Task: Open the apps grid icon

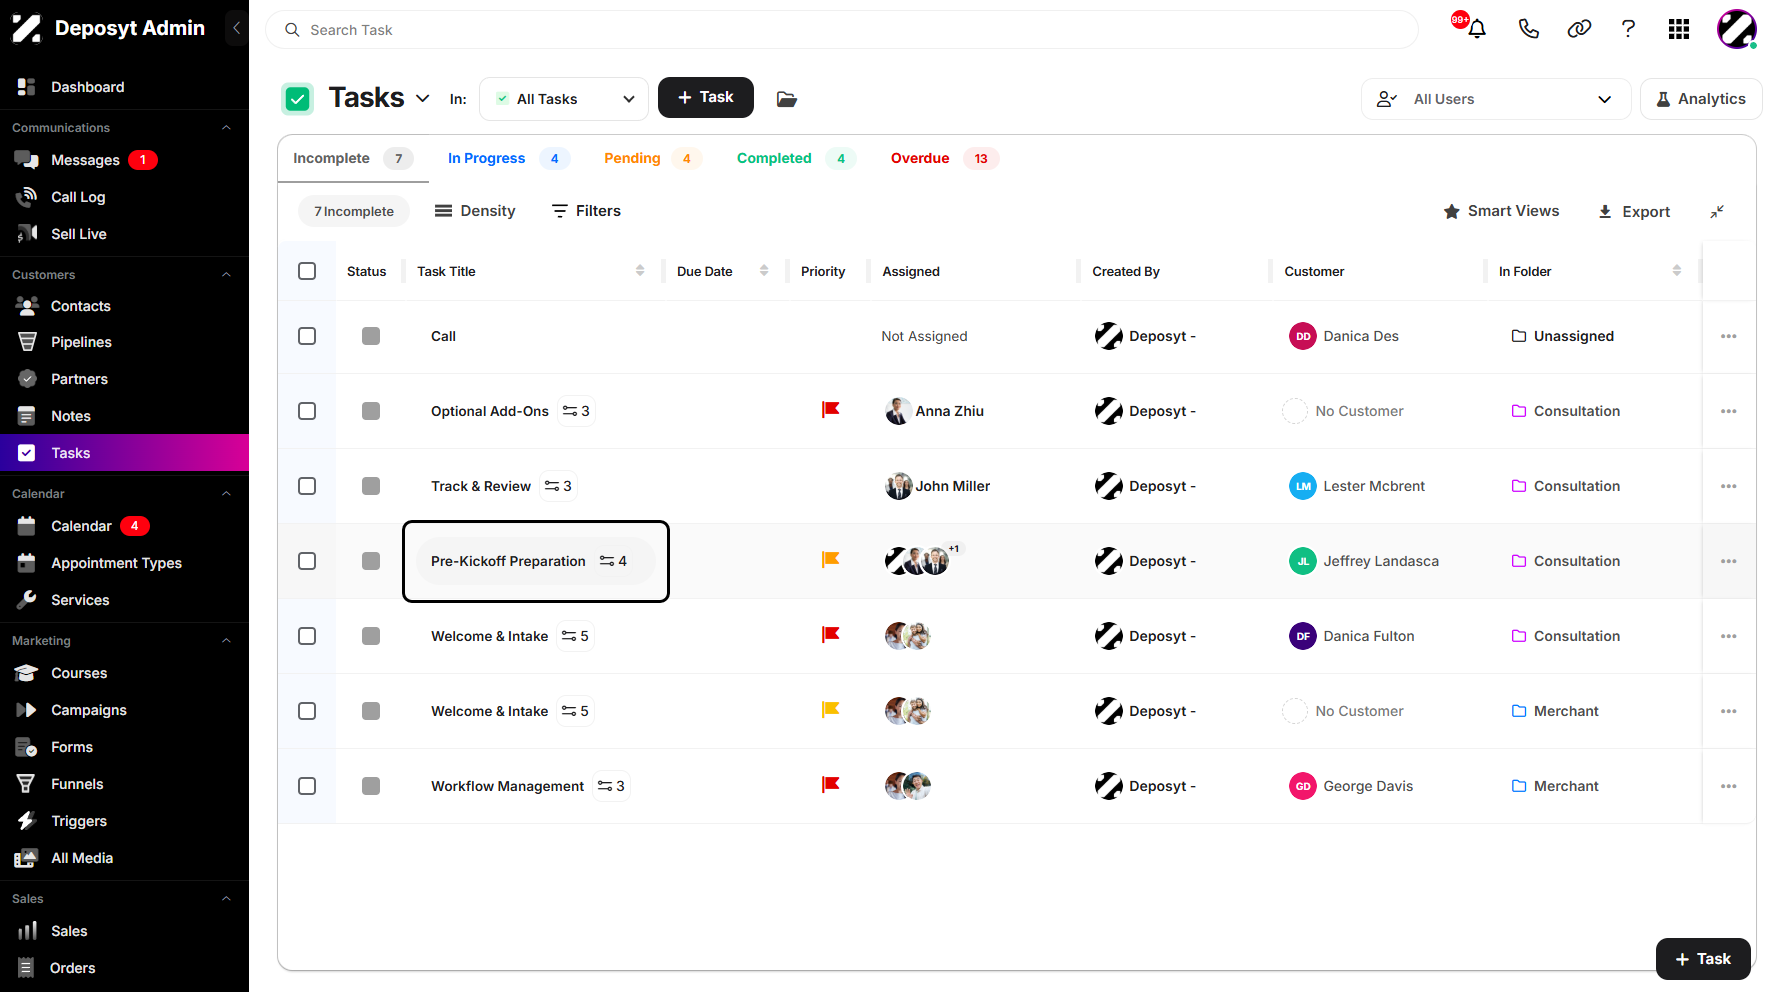Action: [1679, 29]
